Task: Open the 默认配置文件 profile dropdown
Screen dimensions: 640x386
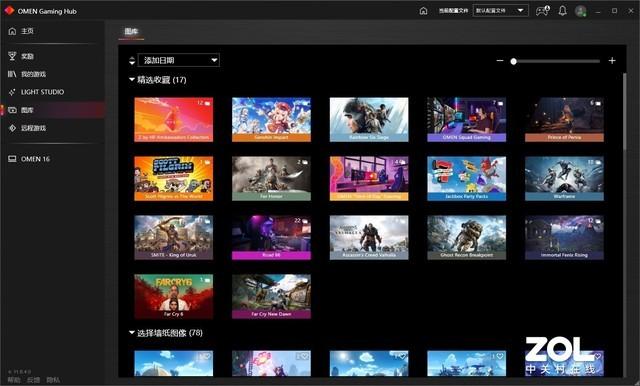Action: pos(500,11)
